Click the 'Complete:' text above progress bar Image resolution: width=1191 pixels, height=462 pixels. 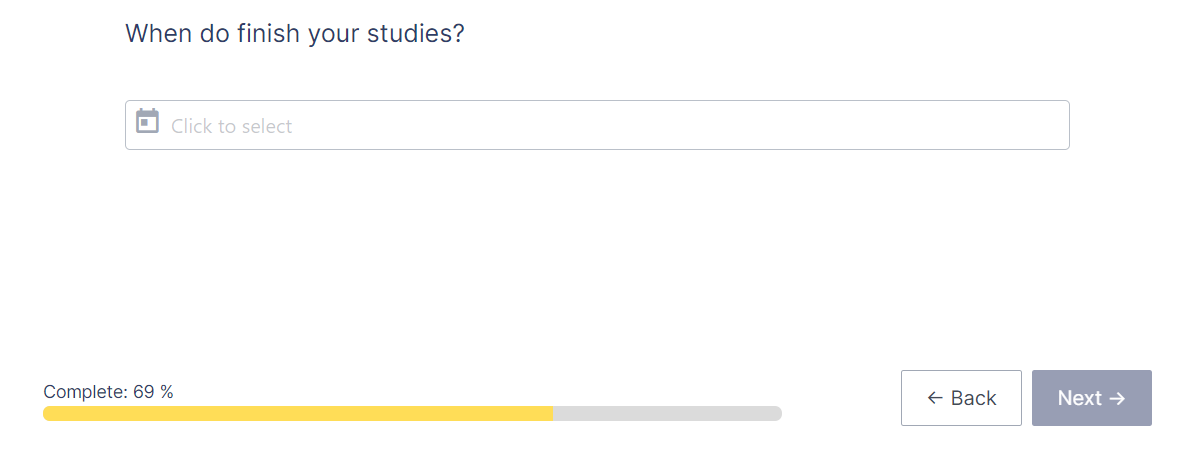[86, 392]
